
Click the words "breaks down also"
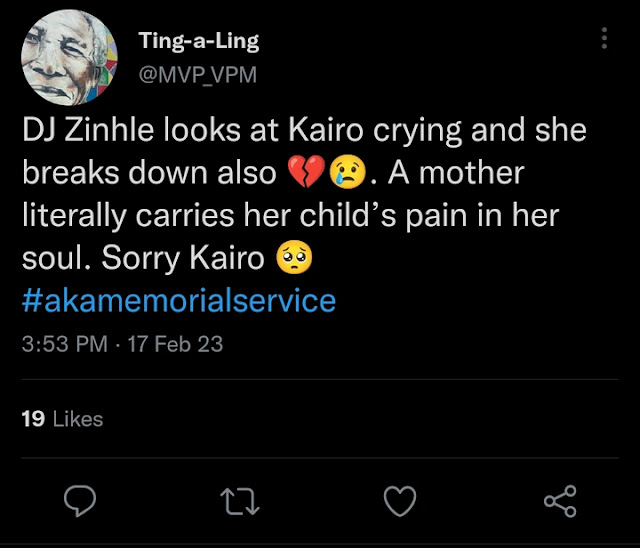coord(148,173)
